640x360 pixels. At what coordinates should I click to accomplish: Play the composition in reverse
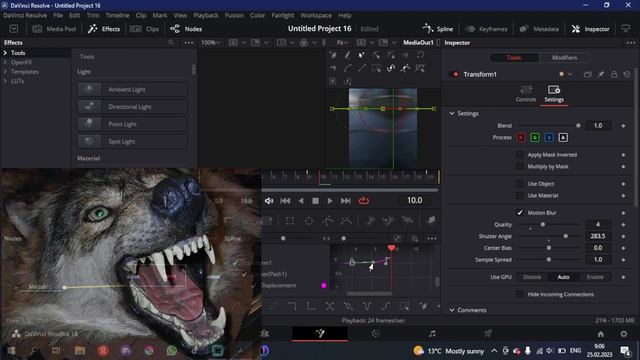(301, 201)
